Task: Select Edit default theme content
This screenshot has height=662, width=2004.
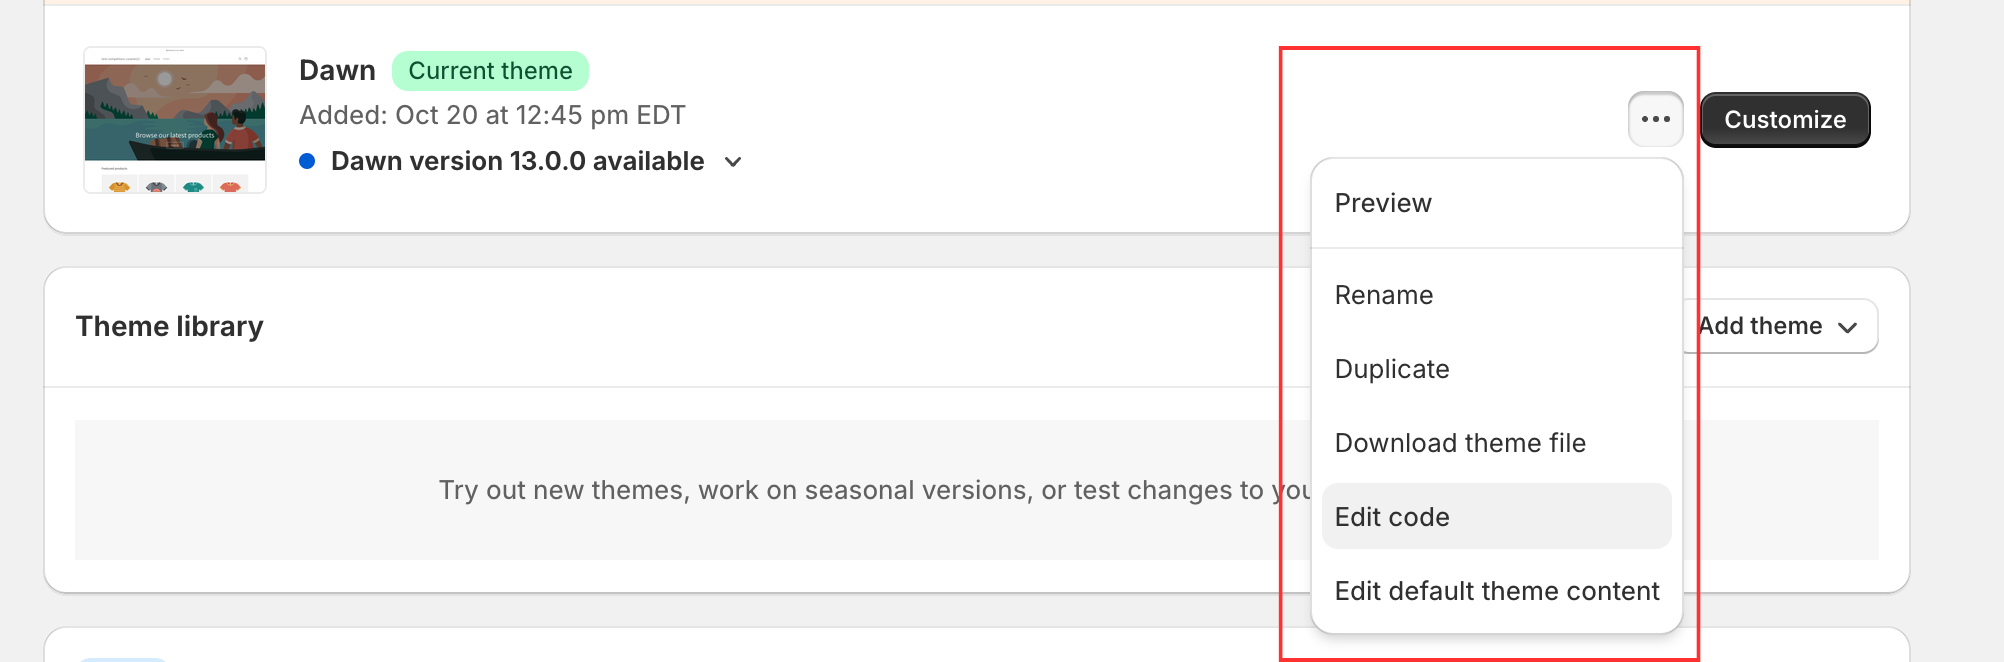Action: click(1496, 590)
